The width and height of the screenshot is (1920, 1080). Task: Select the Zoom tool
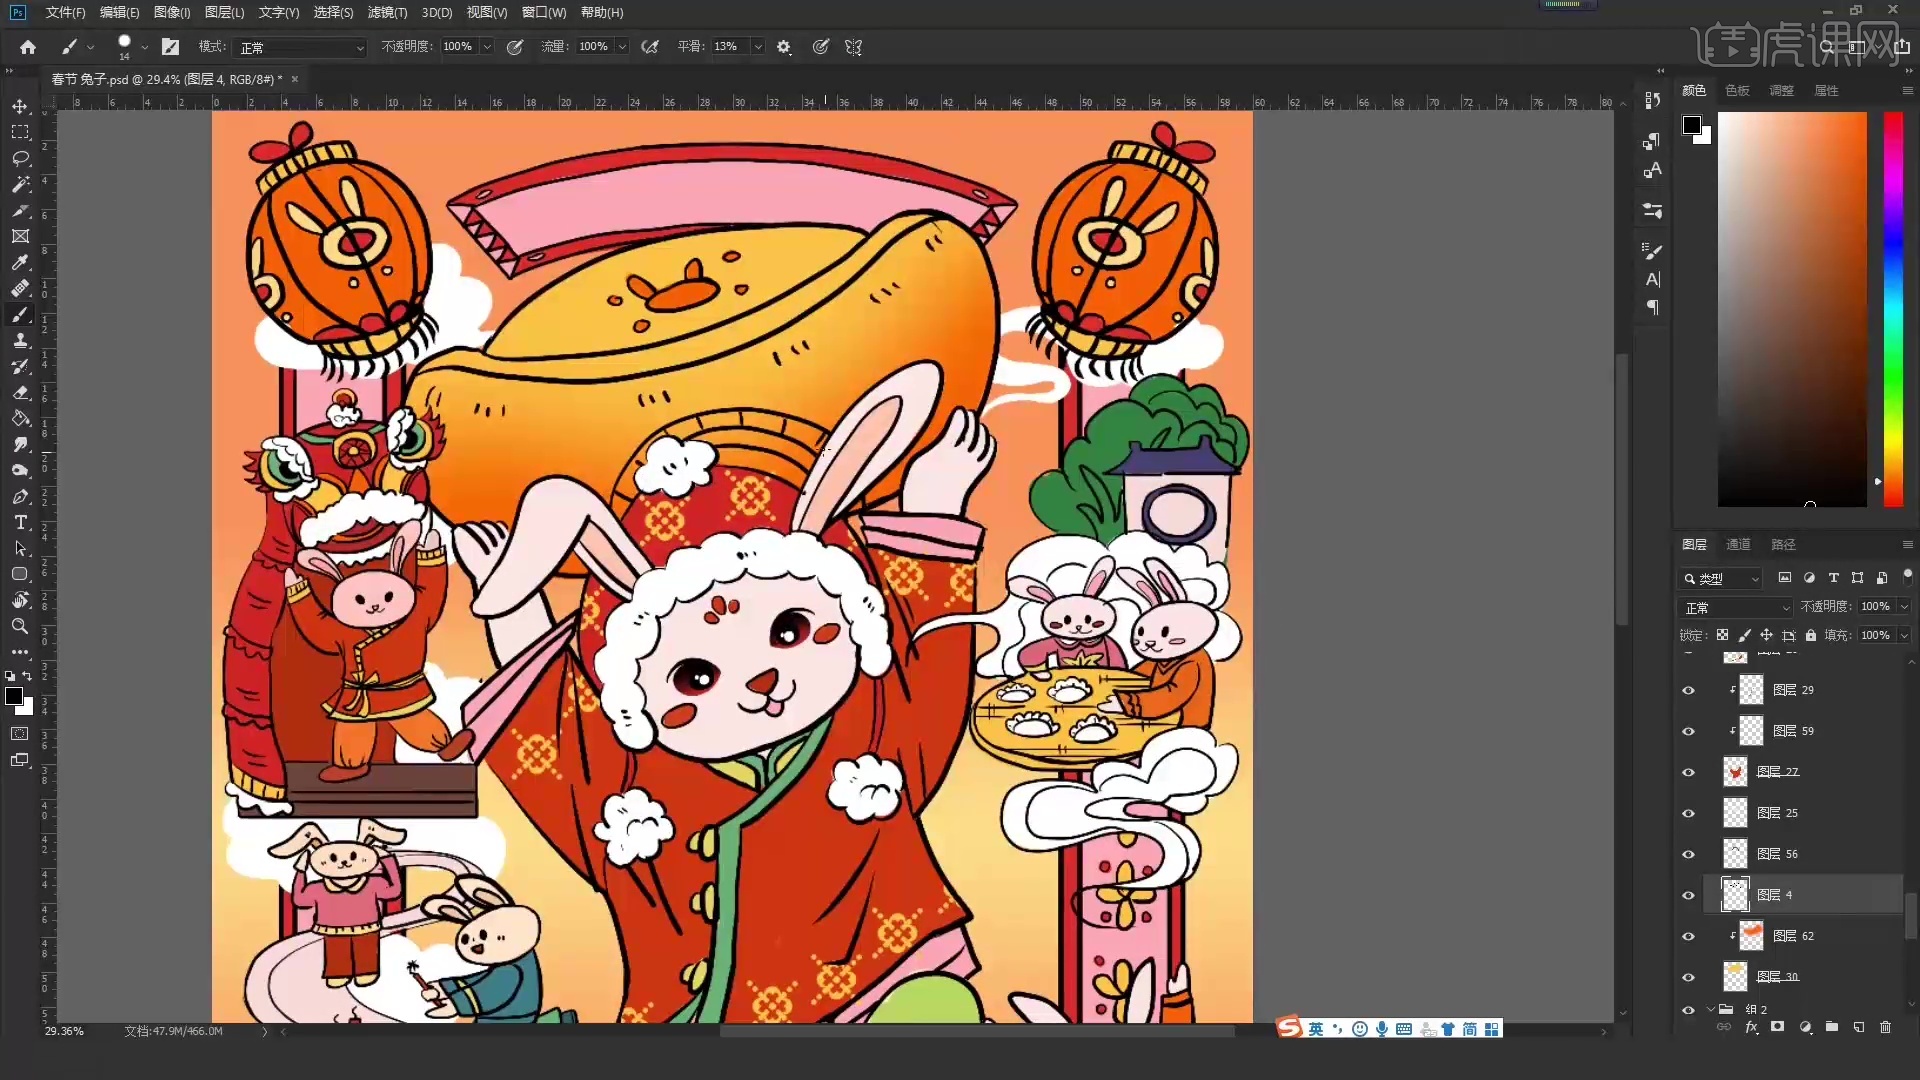point(20,626)
